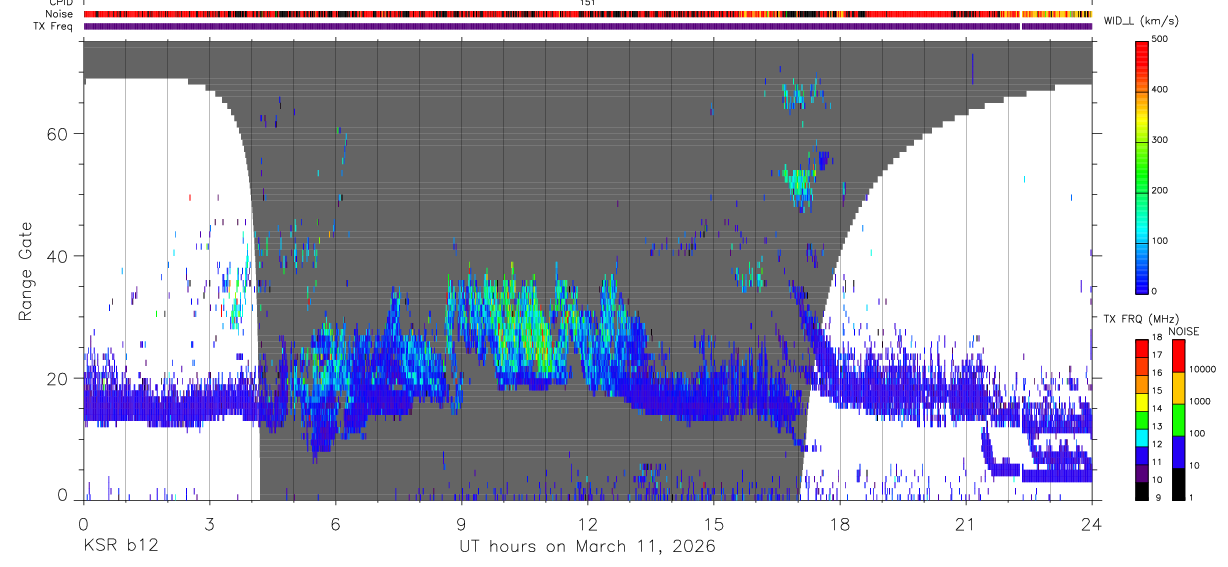The width and height of the screenshot is (1228, 567).
Task: Click the 'Range Gate' y-axis title
Action: click(26, 270)
